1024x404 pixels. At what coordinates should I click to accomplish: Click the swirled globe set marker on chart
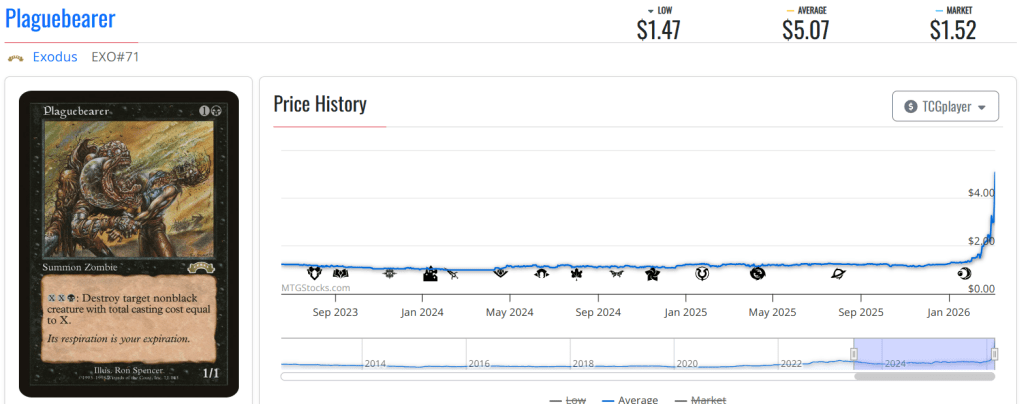point(757,273)
